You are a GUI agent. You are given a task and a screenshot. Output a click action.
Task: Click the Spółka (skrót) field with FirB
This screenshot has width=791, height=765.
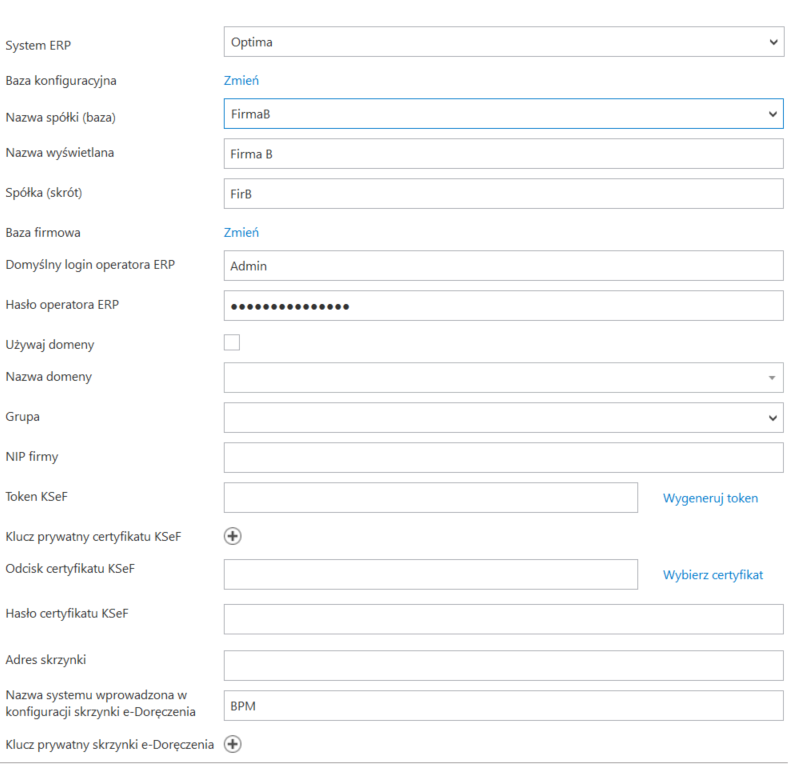[503, 194]
